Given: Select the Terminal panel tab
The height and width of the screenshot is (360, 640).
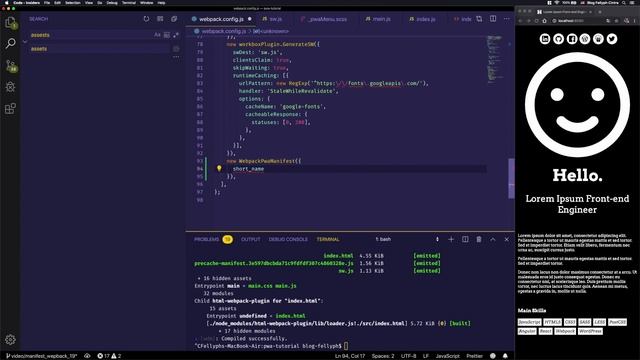Looking at the screenshot, I should 328,239.
